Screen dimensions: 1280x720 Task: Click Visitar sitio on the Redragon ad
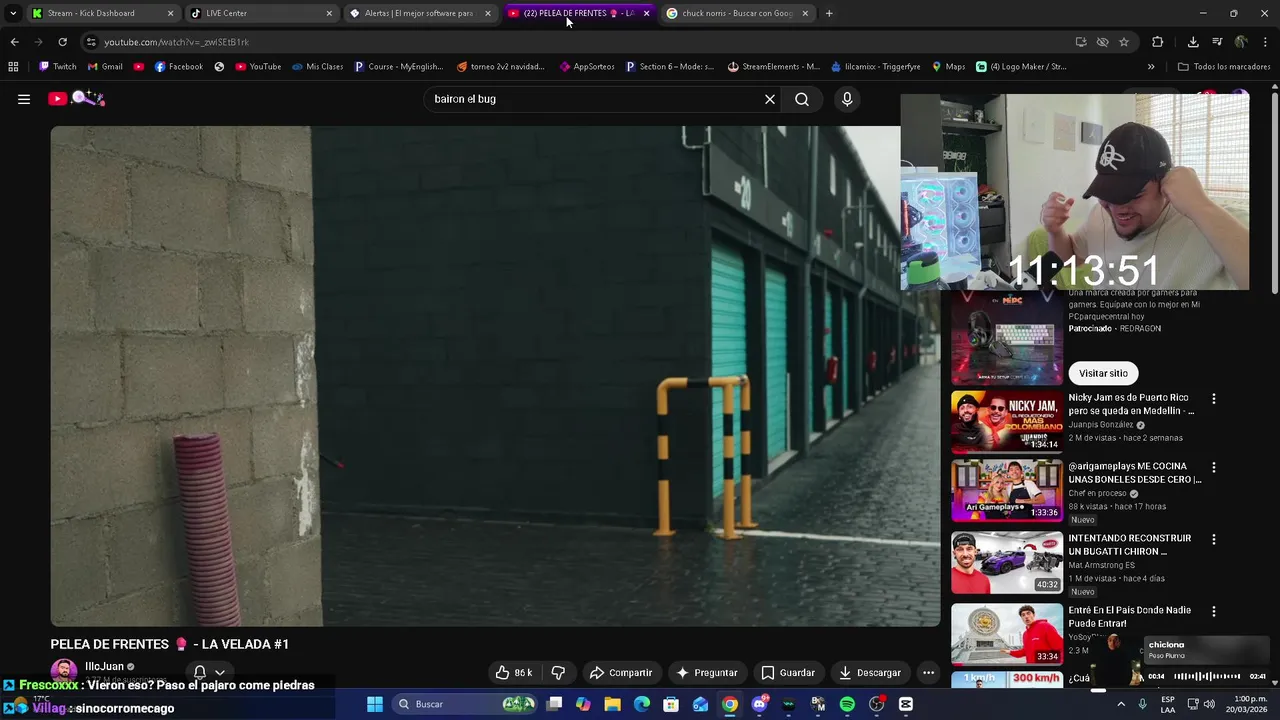[1103, 373]
